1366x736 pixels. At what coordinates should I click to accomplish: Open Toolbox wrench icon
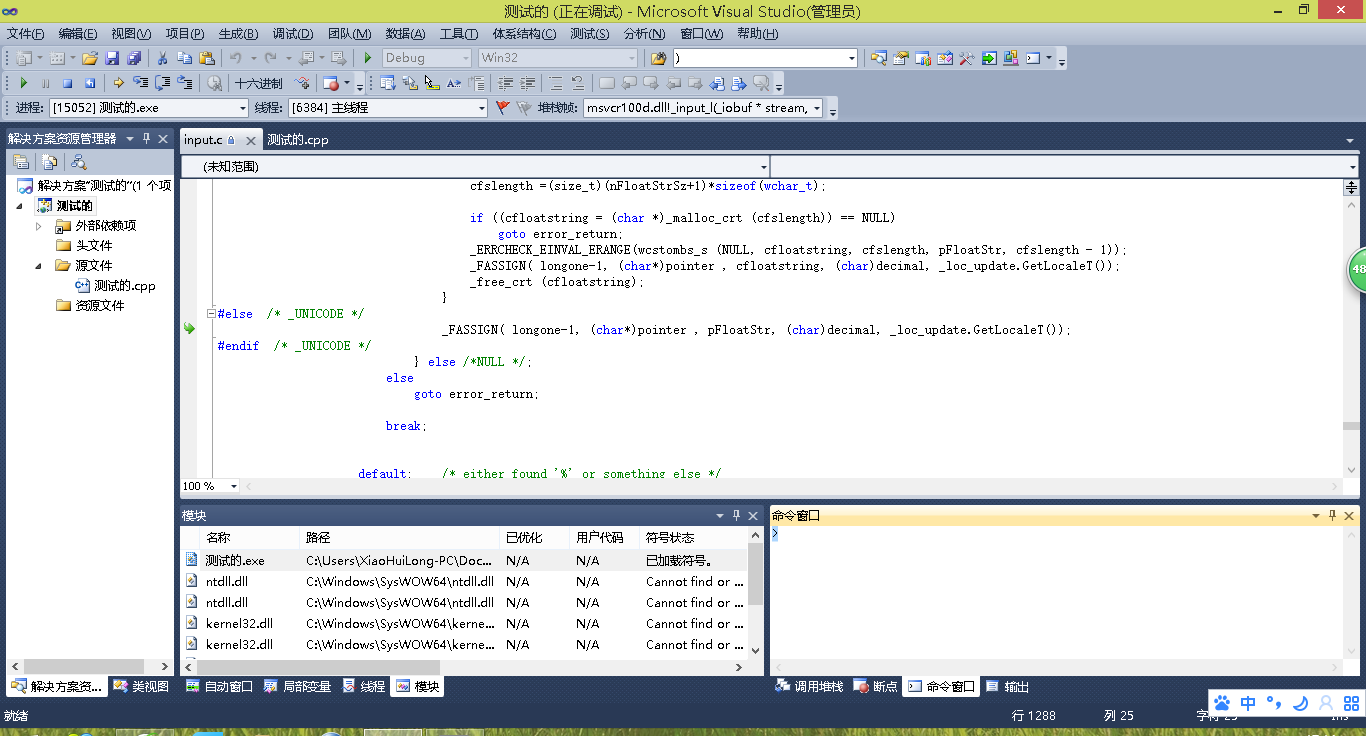(966, 58)
